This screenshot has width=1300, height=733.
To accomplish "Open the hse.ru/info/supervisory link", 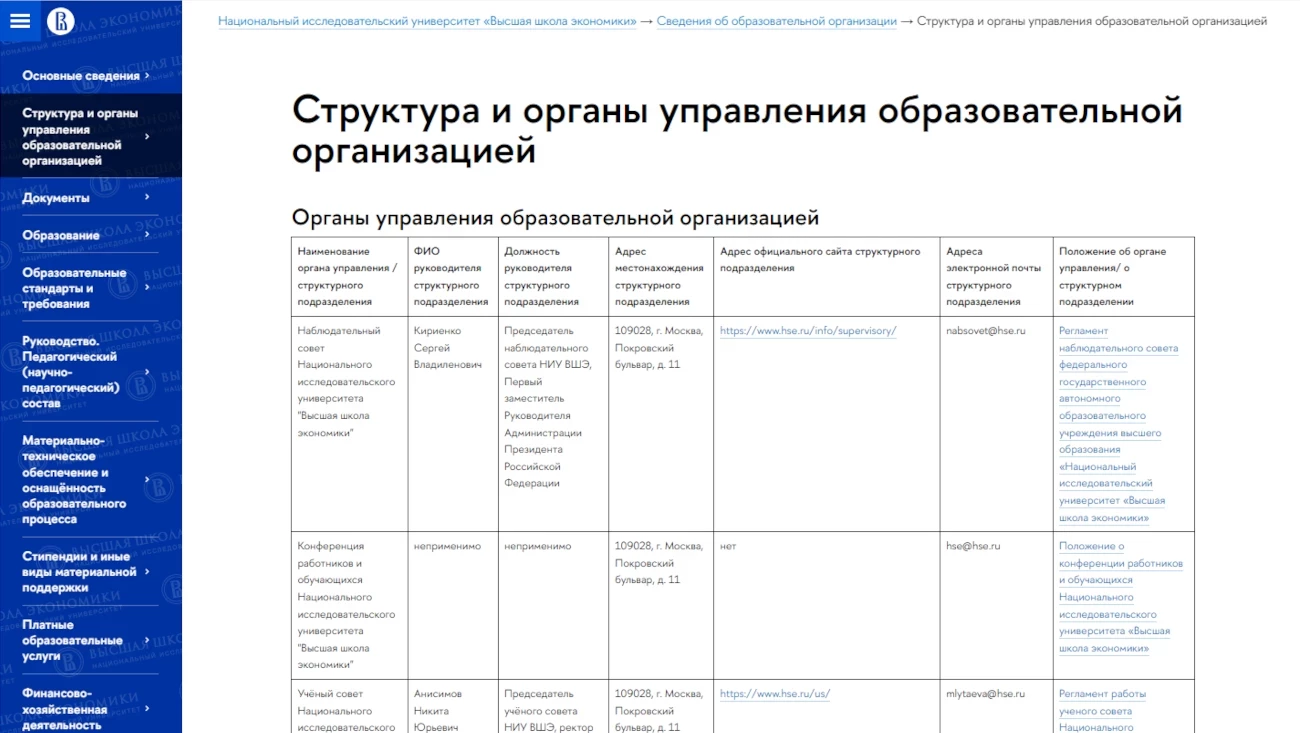I will click(808, 331).
